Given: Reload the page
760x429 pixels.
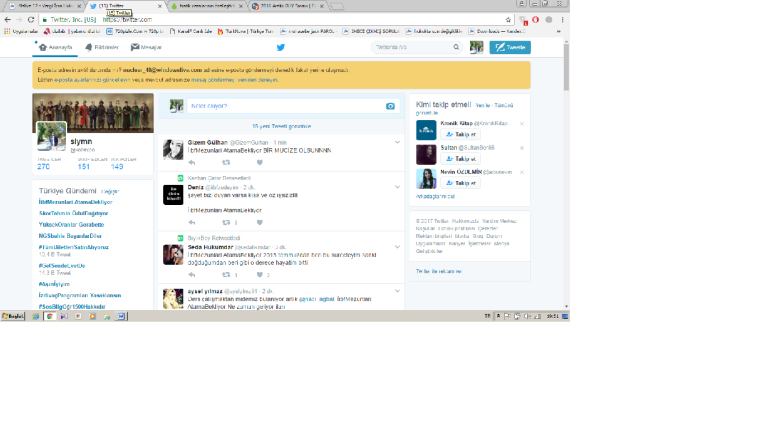Looking at the screenshot, I should (x=31, y=20).
